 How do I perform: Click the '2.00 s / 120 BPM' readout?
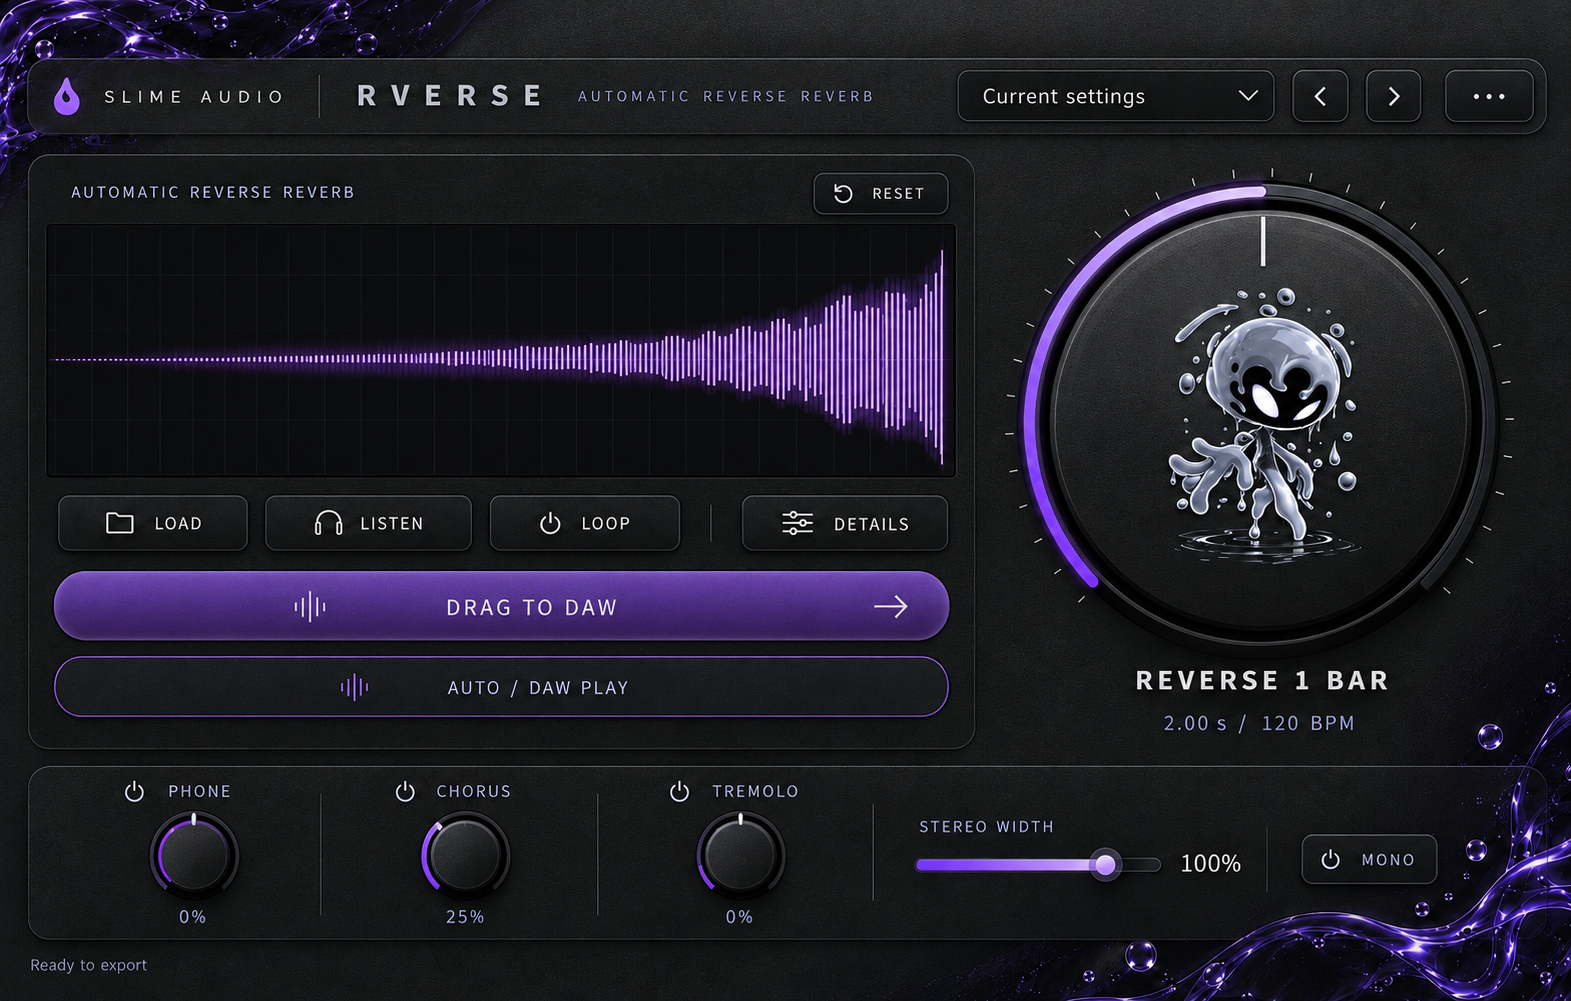pyautogui.click(x=1259, y=723)
